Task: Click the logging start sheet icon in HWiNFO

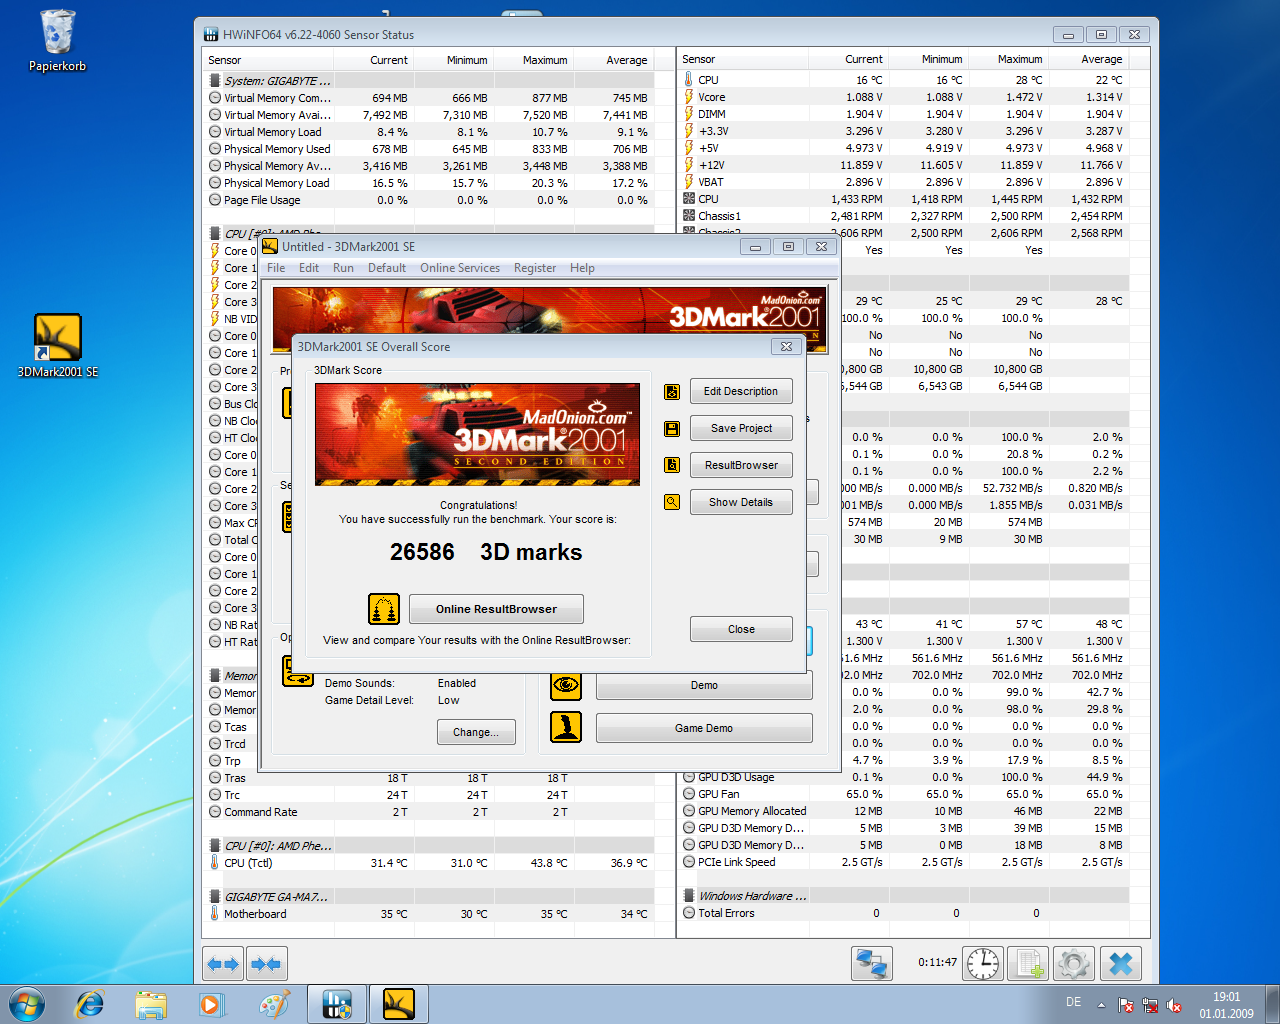Action: point(1028,964)
